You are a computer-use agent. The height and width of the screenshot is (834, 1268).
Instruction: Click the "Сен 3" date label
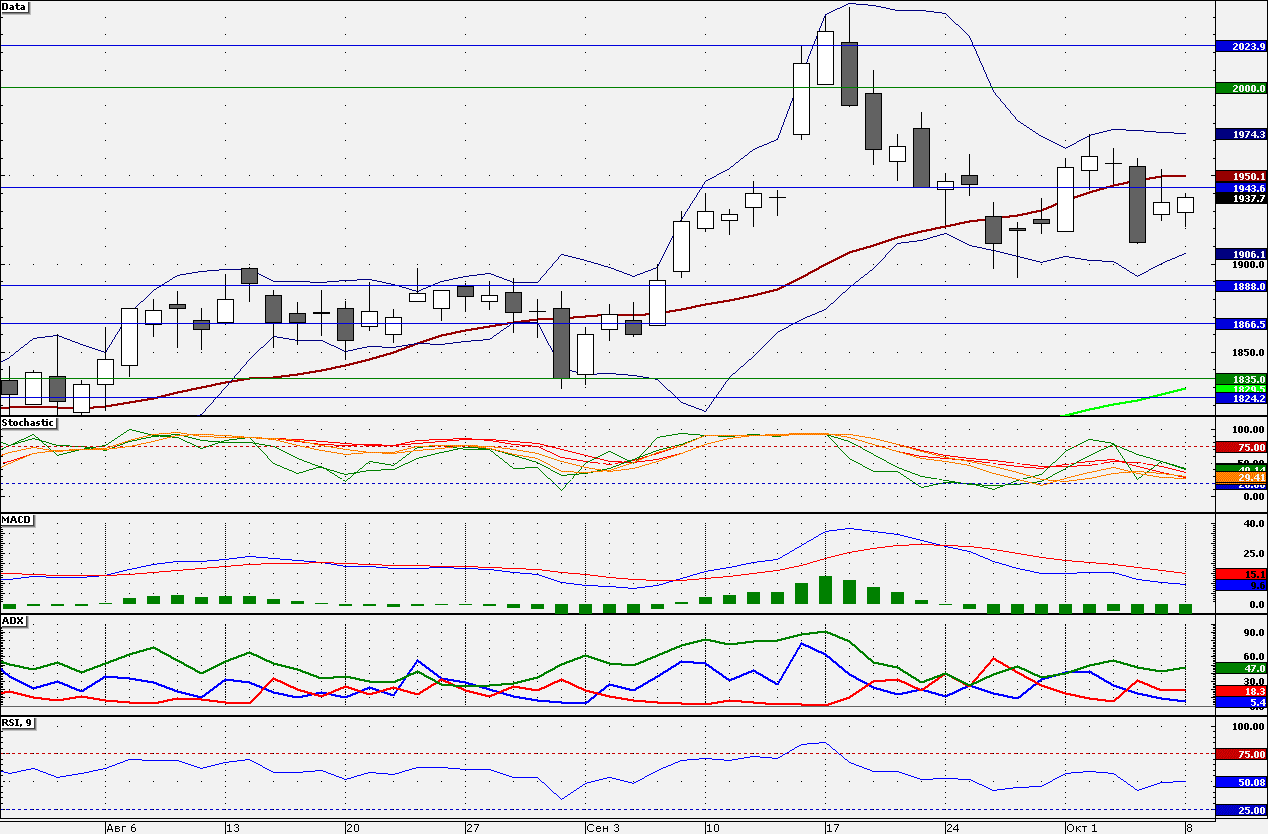(x=603, y=828)
